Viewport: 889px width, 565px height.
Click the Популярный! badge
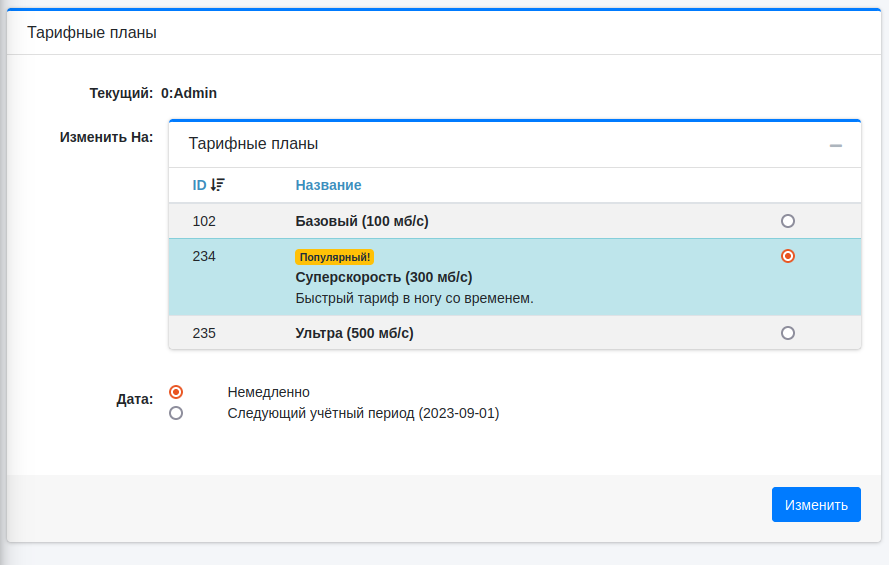click(x=335, y=257)
